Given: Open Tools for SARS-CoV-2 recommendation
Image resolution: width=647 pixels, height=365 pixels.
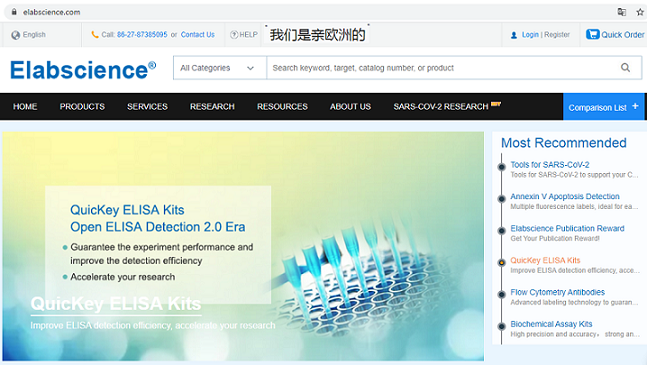Looking at the screenshot, I should click(550, 165).
